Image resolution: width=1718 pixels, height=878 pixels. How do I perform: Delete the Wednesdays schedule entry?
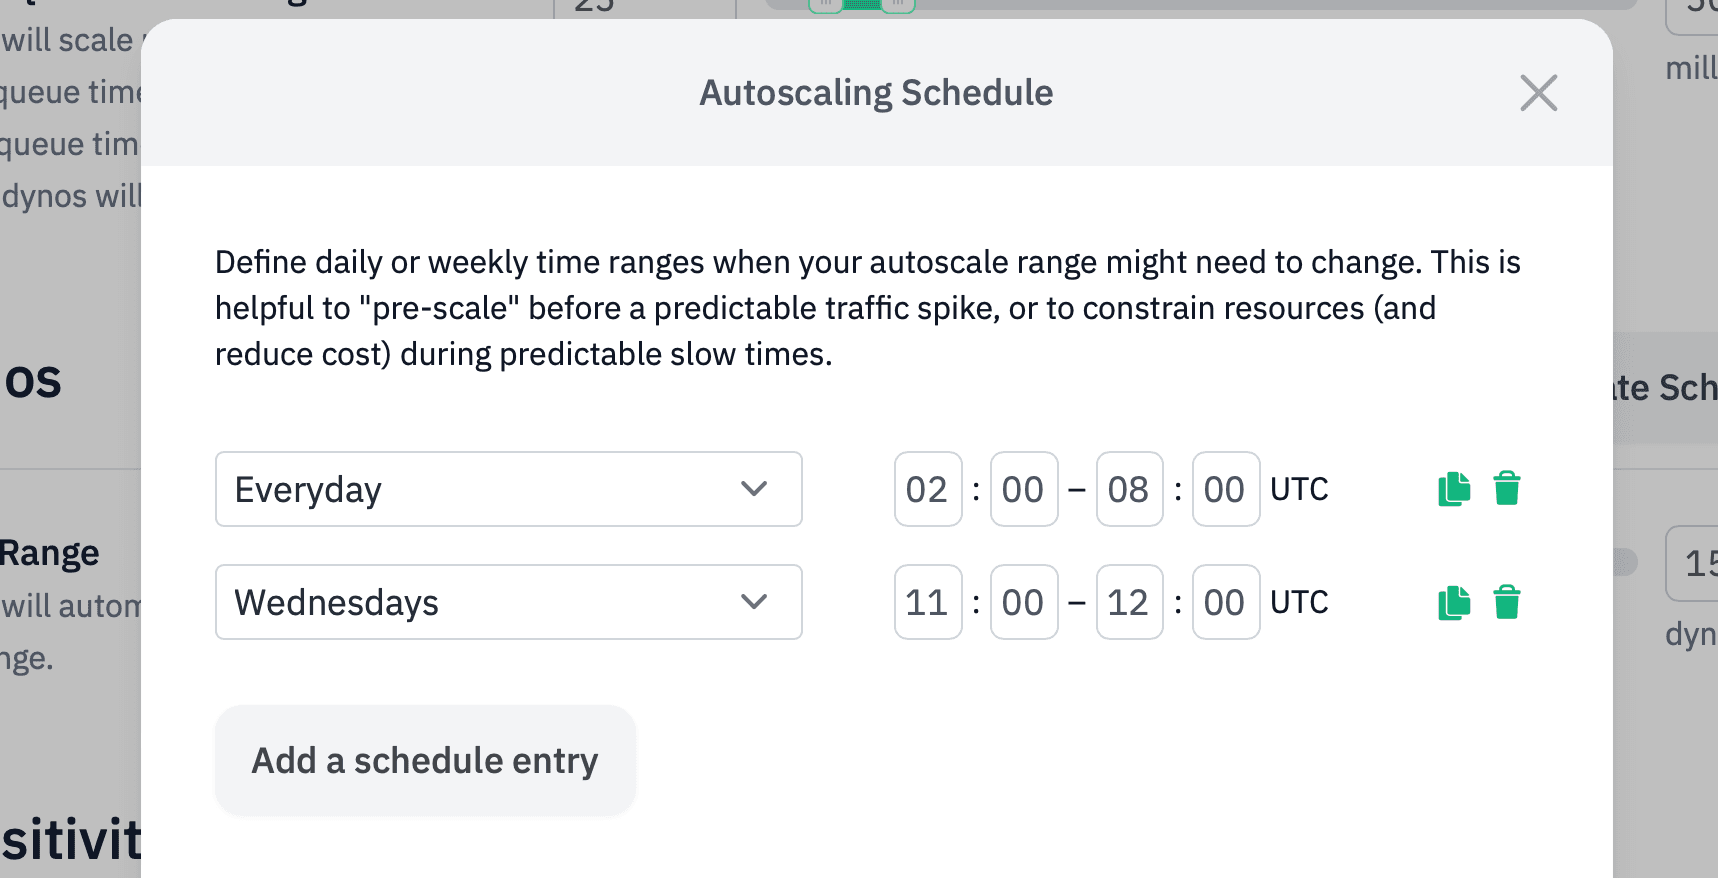click(x=1508, y=602)
